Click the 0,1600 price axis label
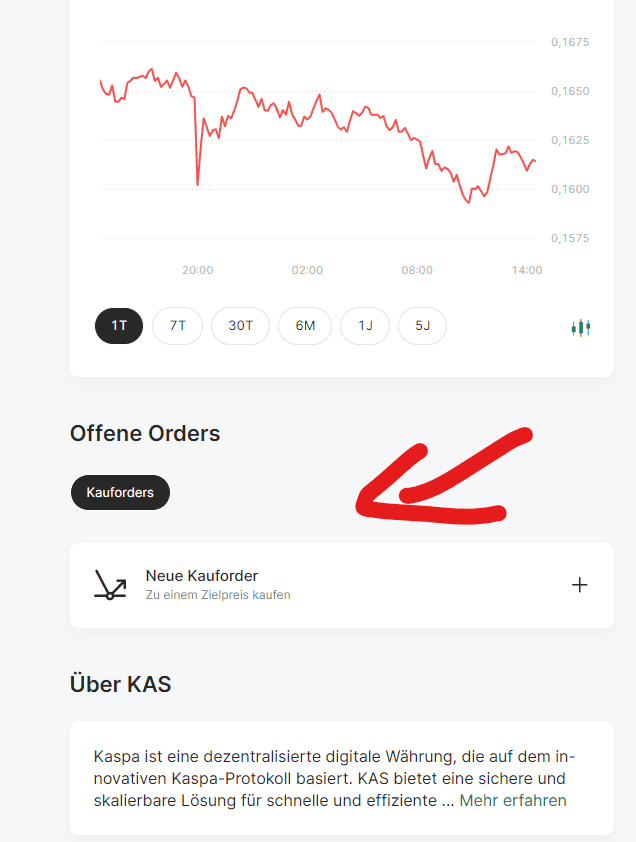 [x=570, y=189]
